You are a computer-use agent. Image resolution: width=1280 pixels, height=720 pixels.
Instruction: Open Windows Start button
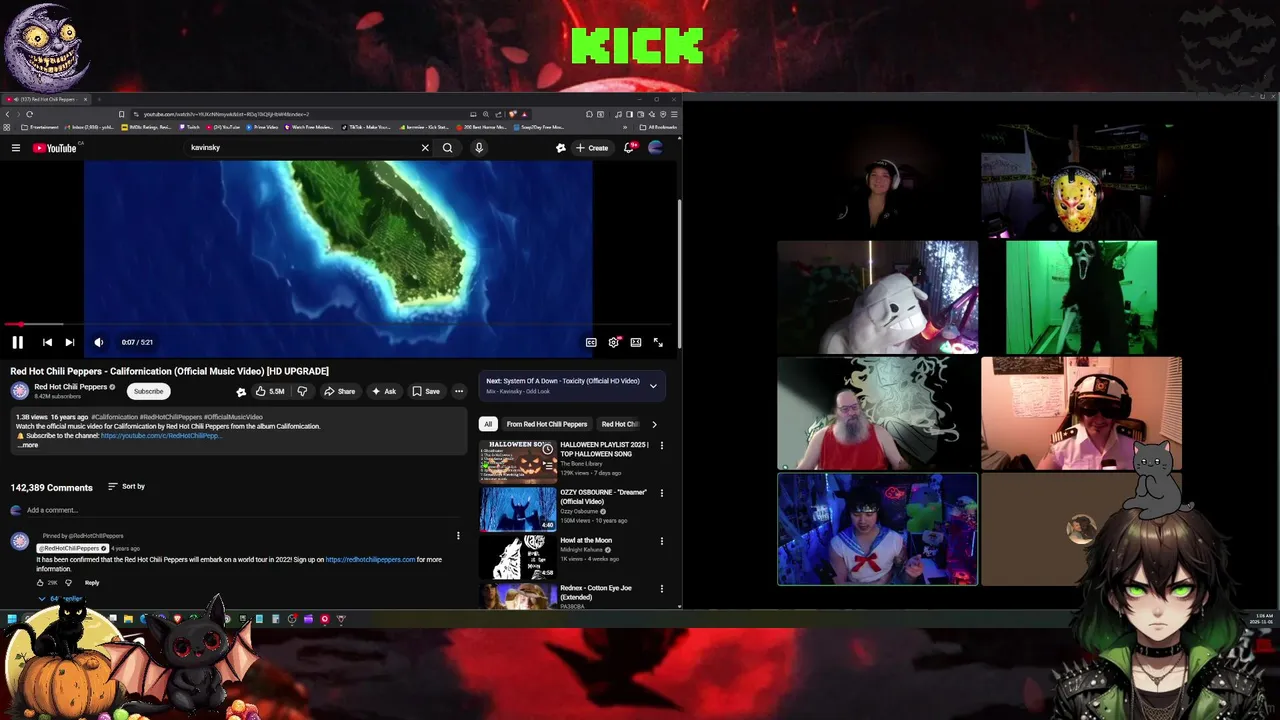pyautogui.click(x=12, y=619)
